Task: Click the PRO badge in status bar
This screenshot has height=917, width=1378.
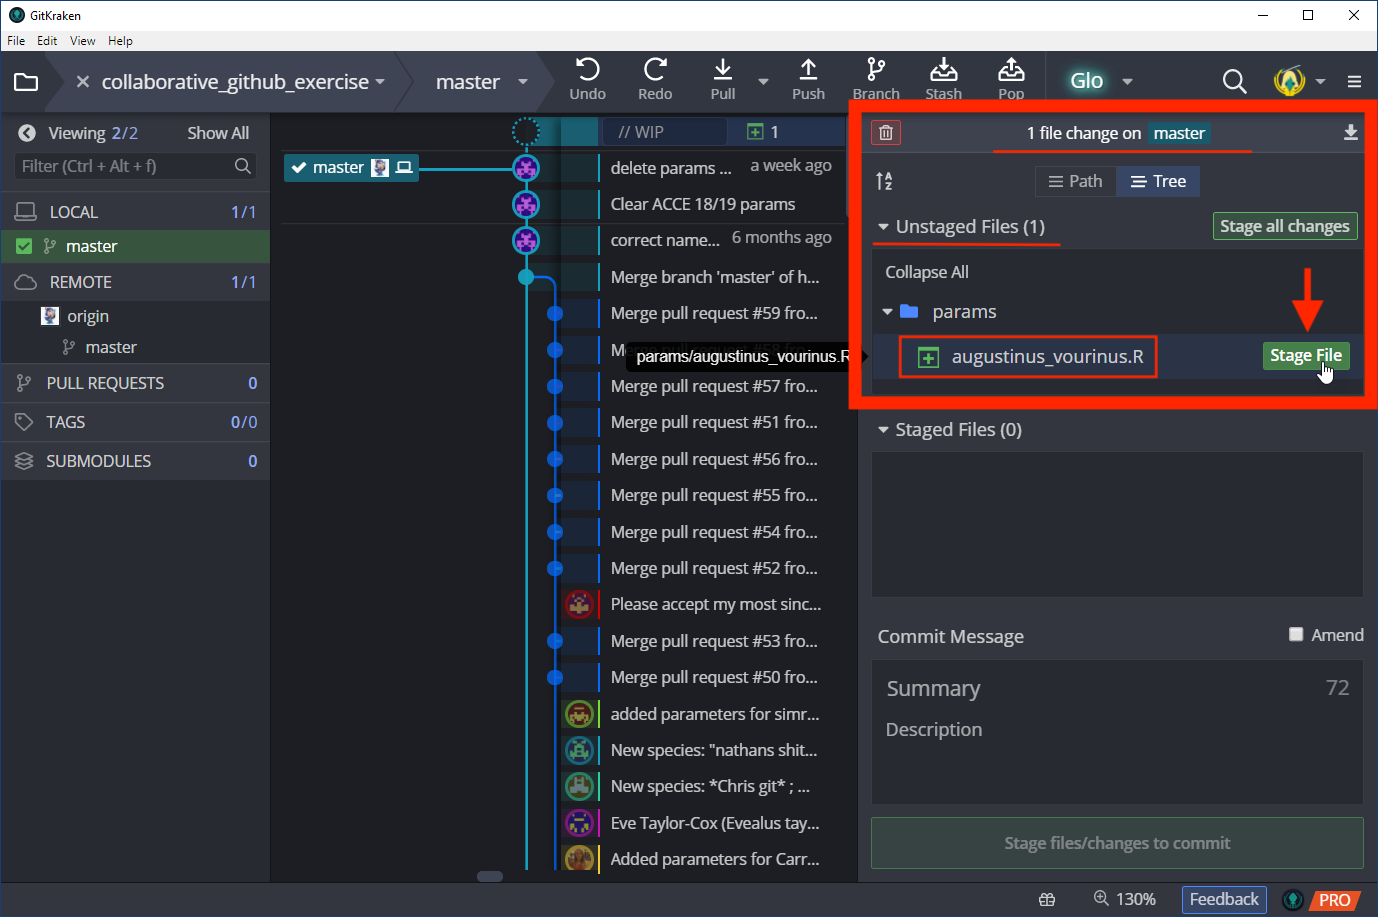Action: [x=1335, y=900]
